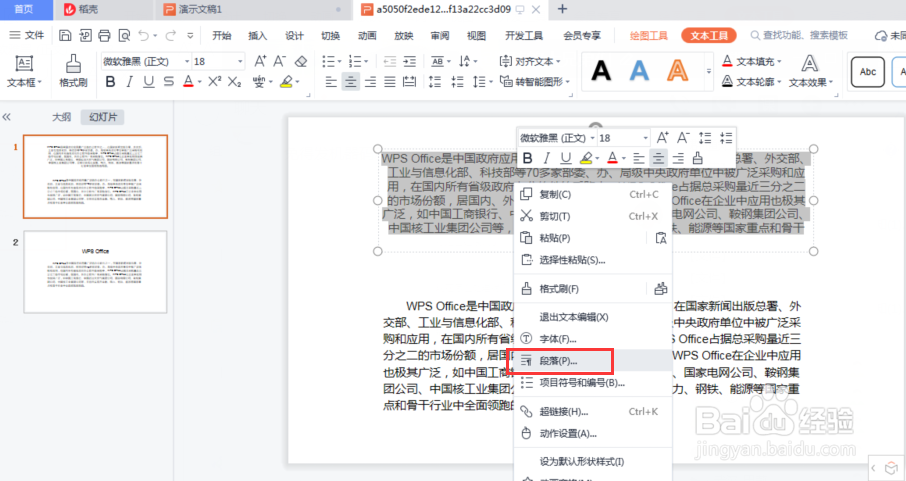Image resolution: width=906 pixels, height=481 pixels.
Task: Select slide 1 thumbnail
Action: point(95,176)
